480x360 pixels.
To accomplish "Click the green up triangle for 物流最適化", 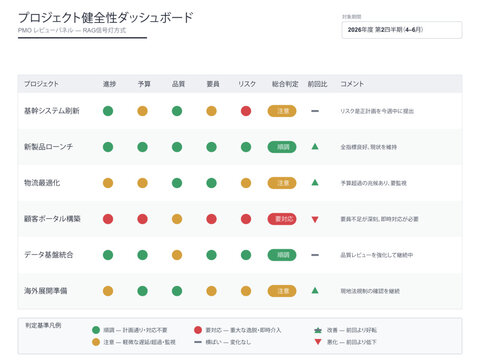I will point(315,182).
